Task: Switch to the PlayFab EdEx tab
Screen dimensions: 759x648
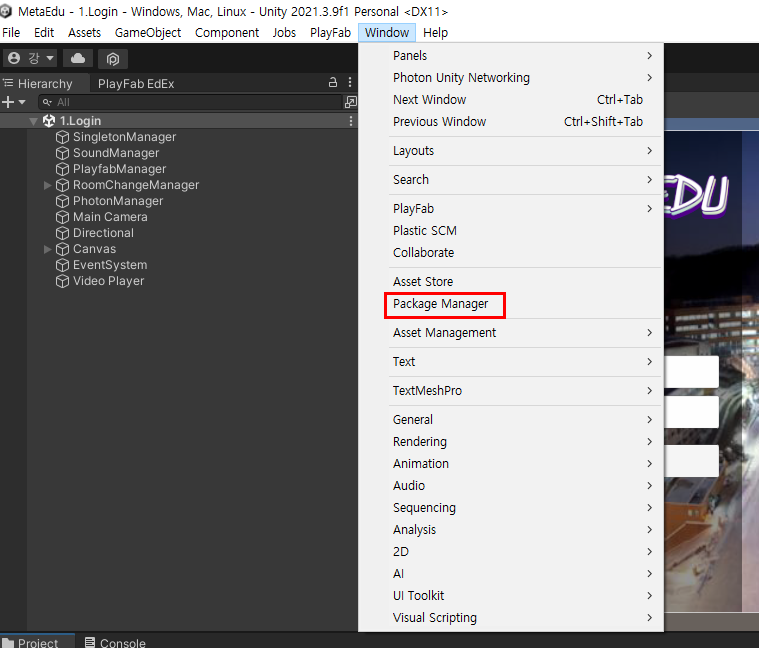Action: [136, 83]
